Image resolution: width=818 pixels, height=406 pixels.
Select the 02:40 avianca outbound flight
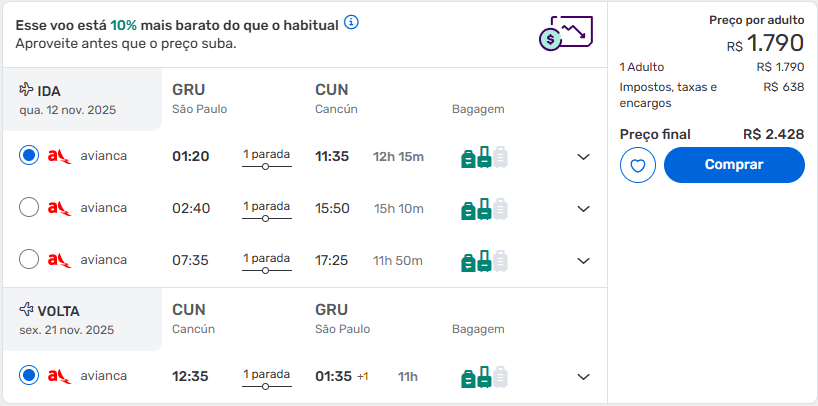(29, 207)
